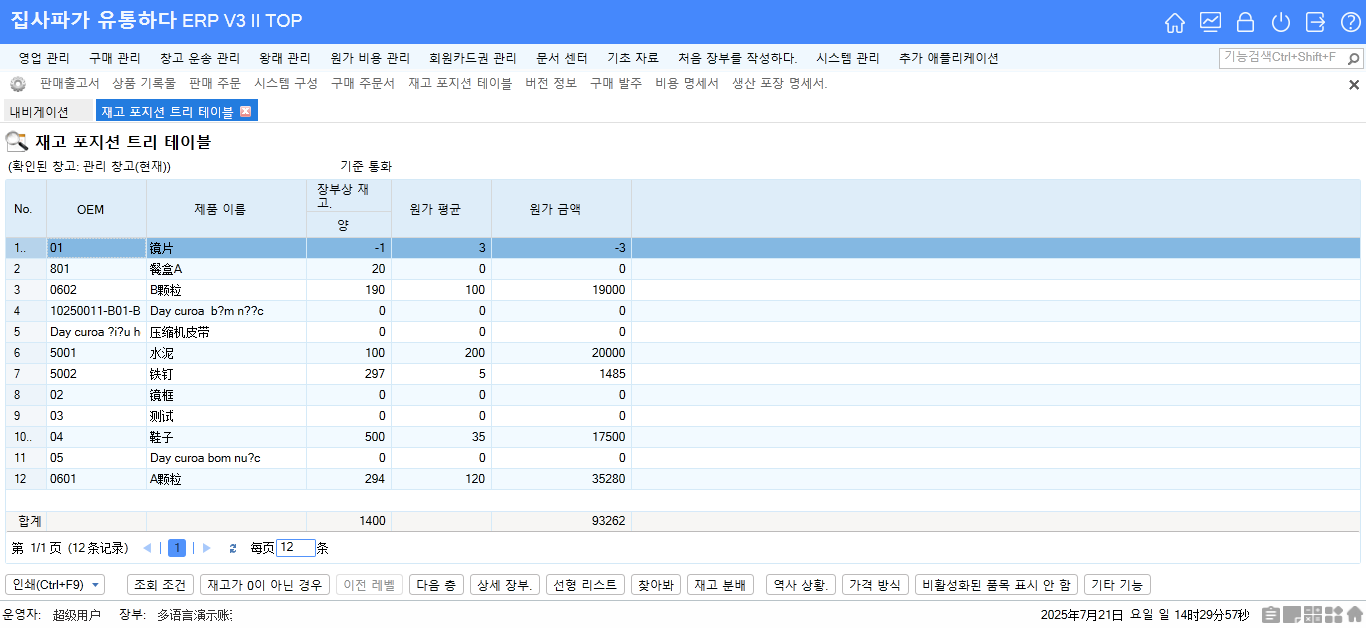Image resolution: width=1366 pixels, height=628 pixels.
Task: Open the 창고 운송 관리 menu
Action: (200, 58)
